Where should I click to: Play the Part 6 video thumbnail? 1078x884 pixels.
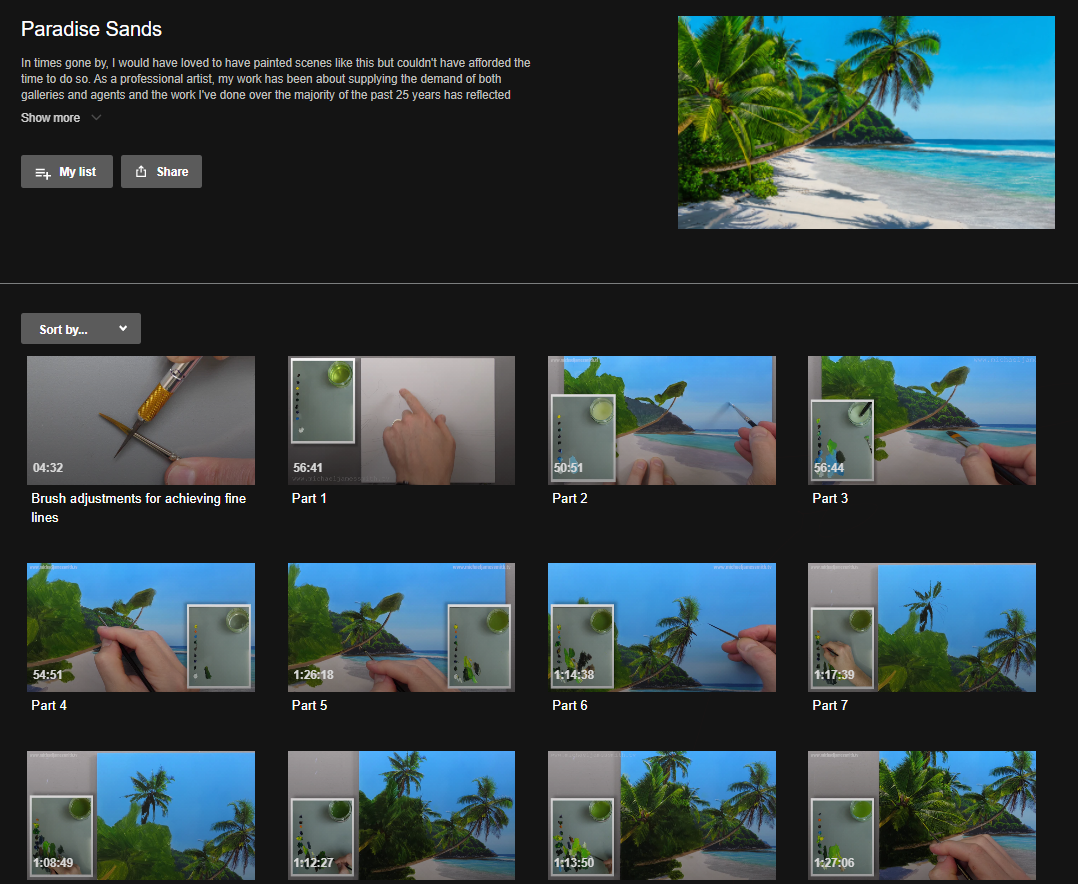point(661,627)
